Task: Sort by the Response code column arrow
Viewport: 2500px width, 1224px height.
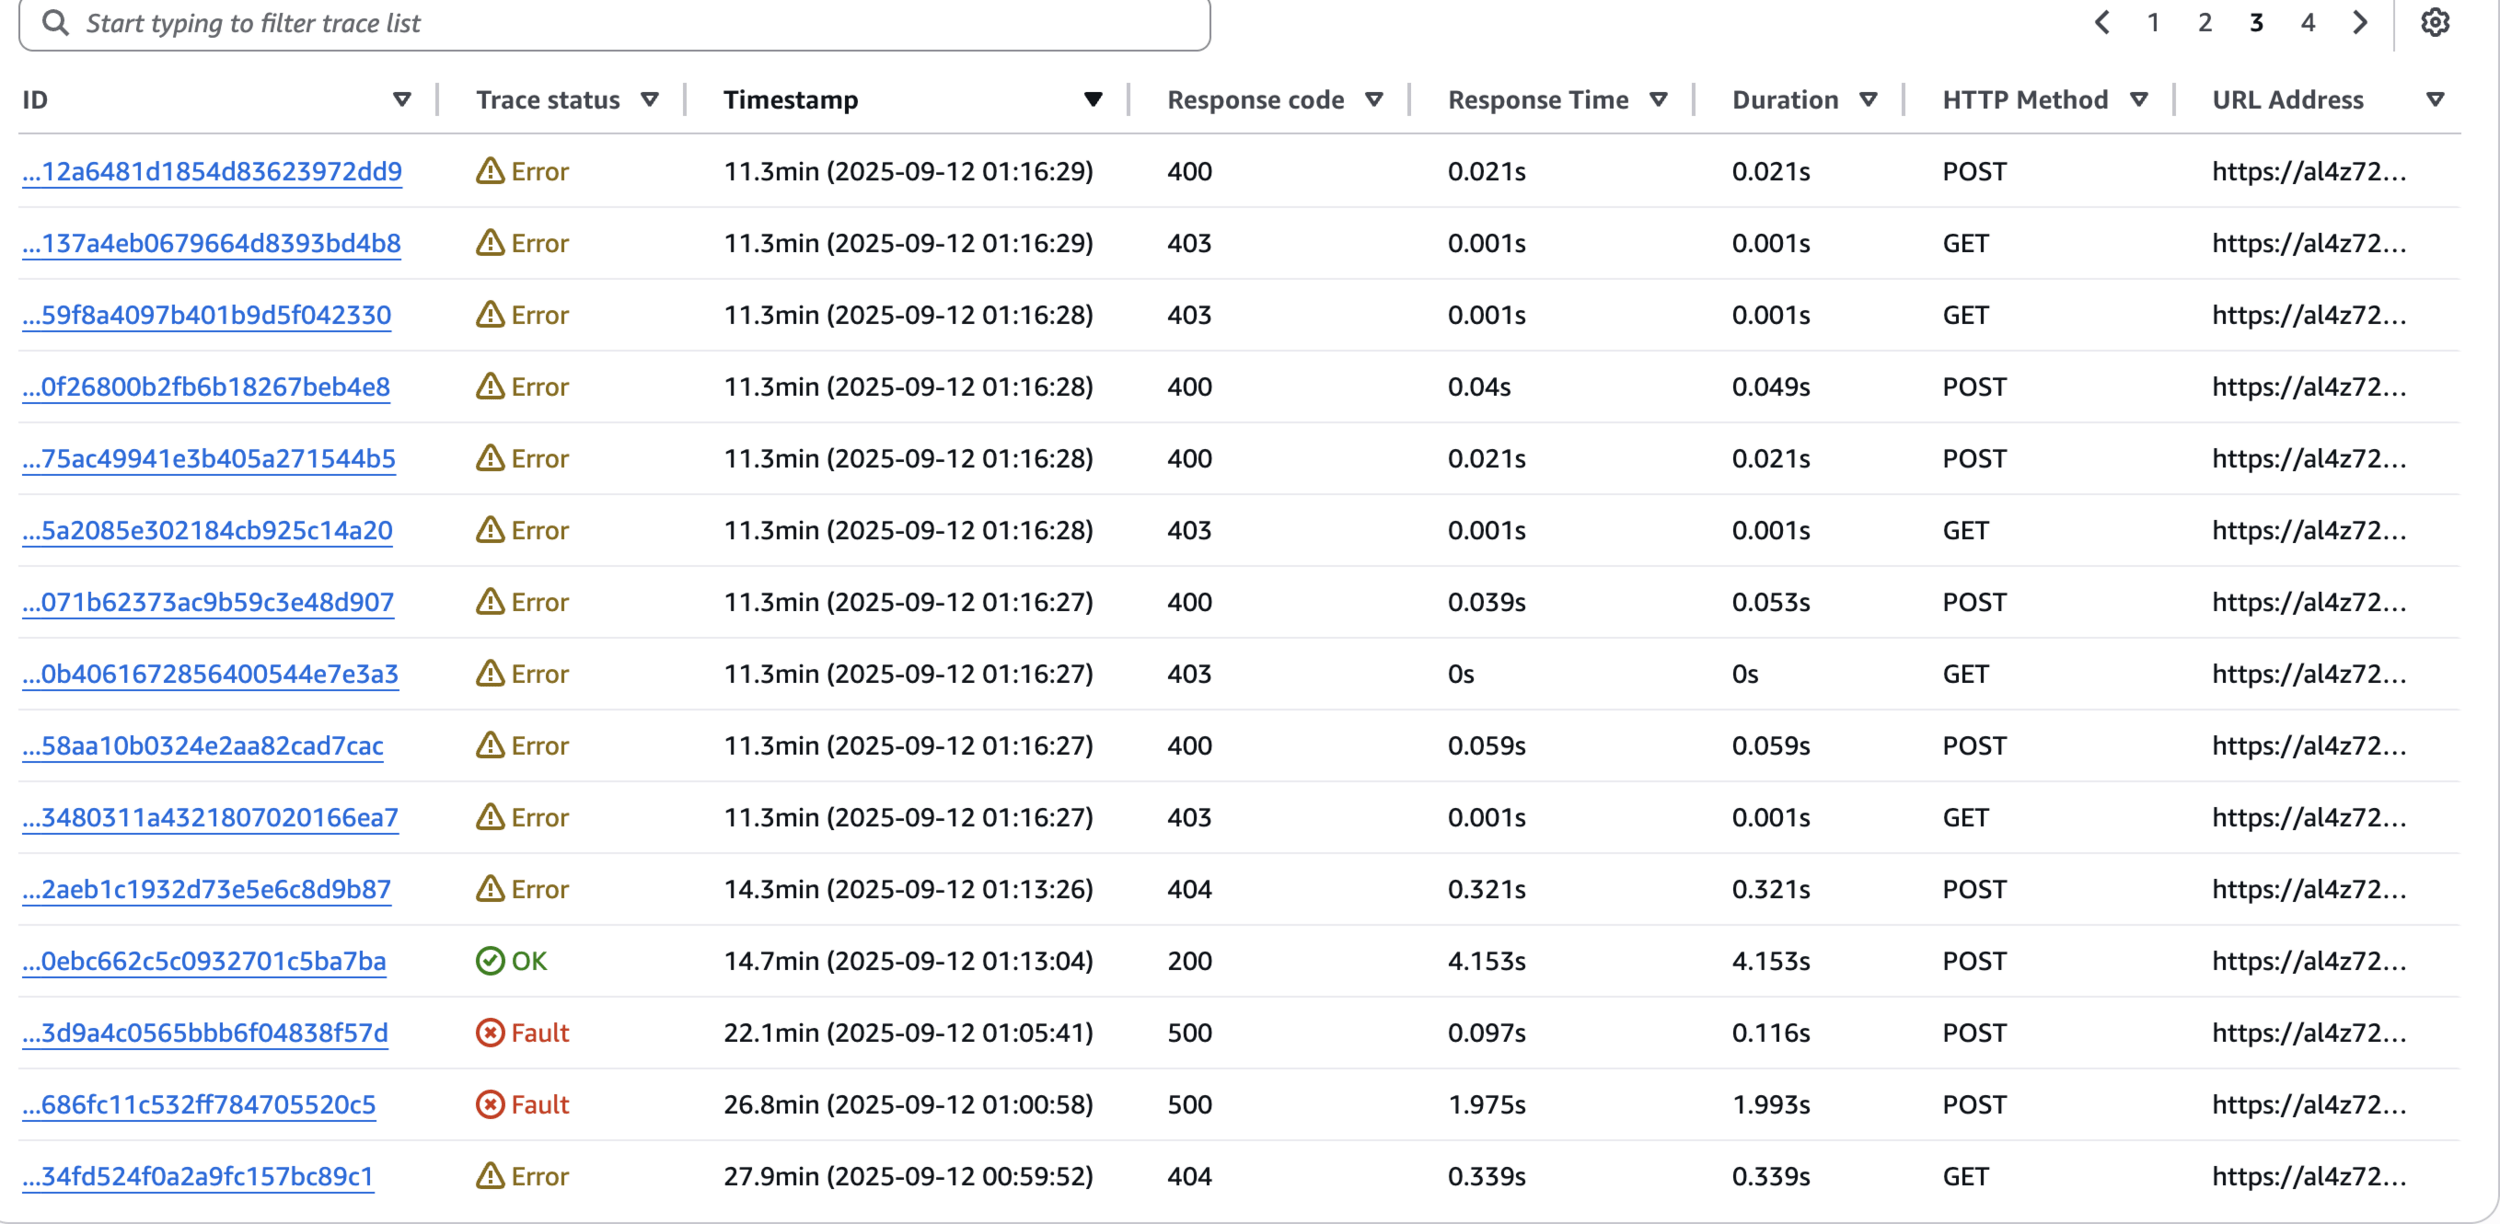Action: 1374,100
